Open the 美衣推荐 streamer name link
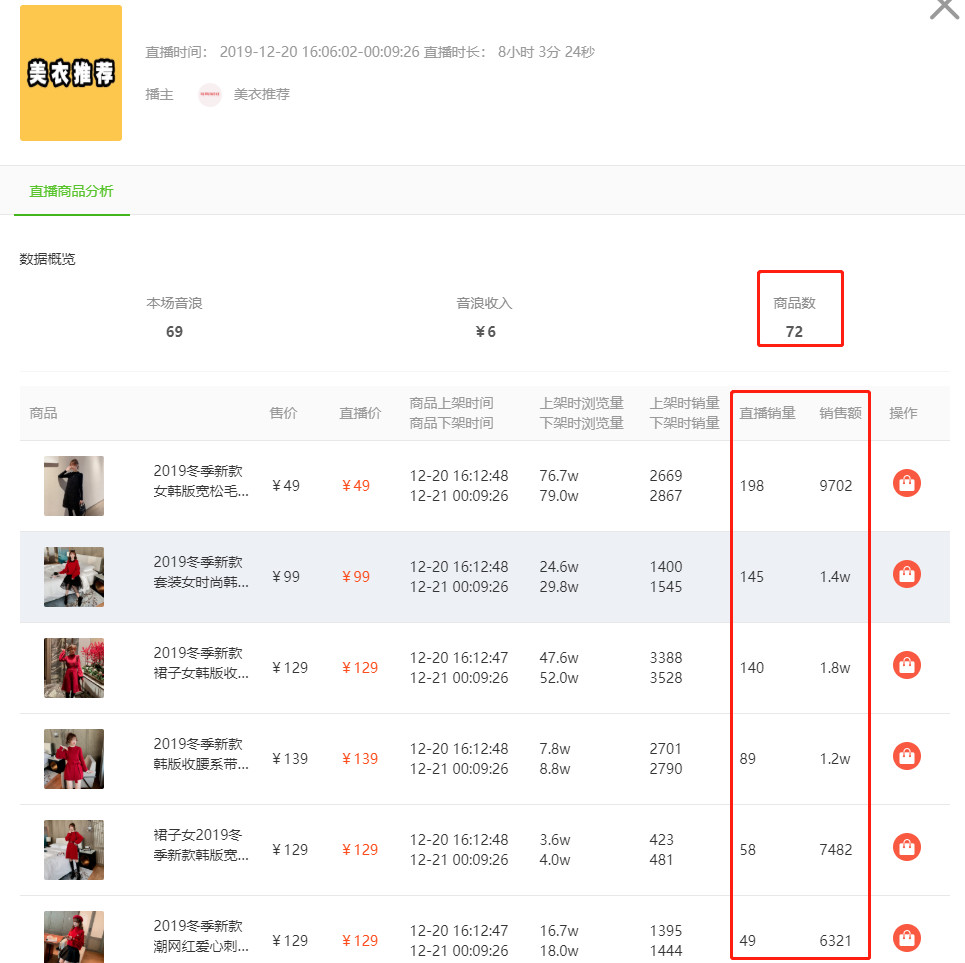The width and height of the screenshot is (965, 963). point(262,94)
